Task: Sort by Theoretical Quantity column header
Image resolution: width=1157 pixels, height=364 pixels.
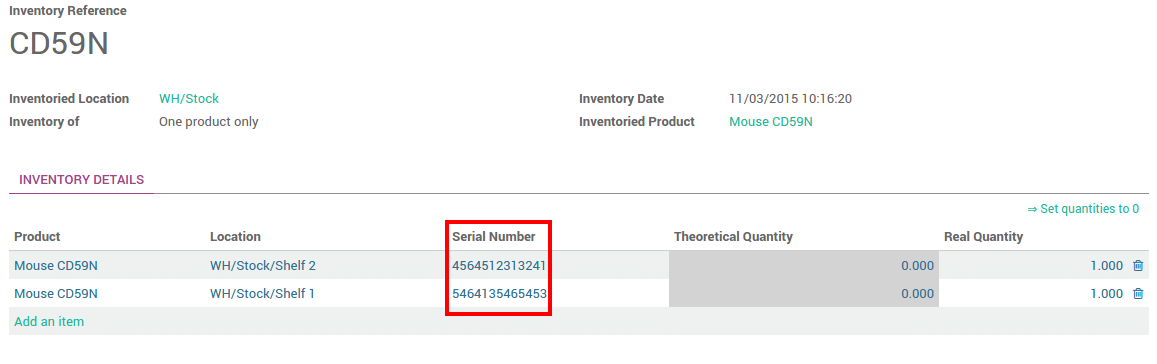Action: 733,236
